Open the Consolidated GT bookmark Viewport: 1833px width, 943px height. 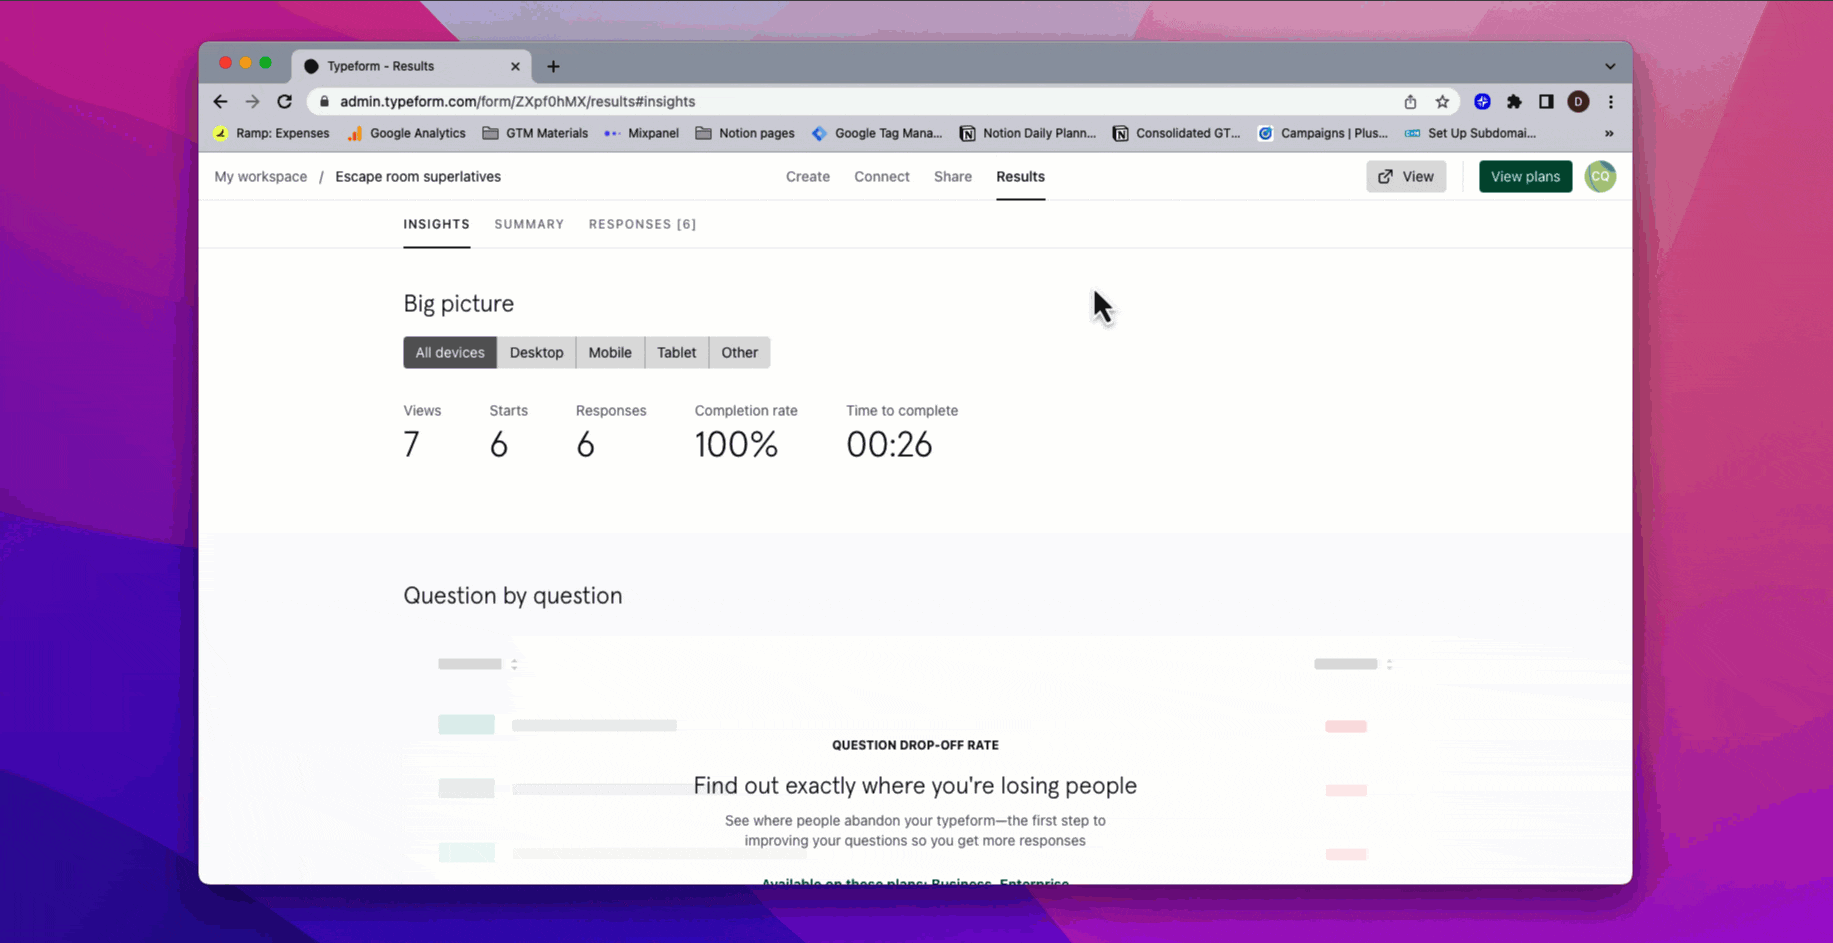pyautogui.click(x=1176, y=133)
